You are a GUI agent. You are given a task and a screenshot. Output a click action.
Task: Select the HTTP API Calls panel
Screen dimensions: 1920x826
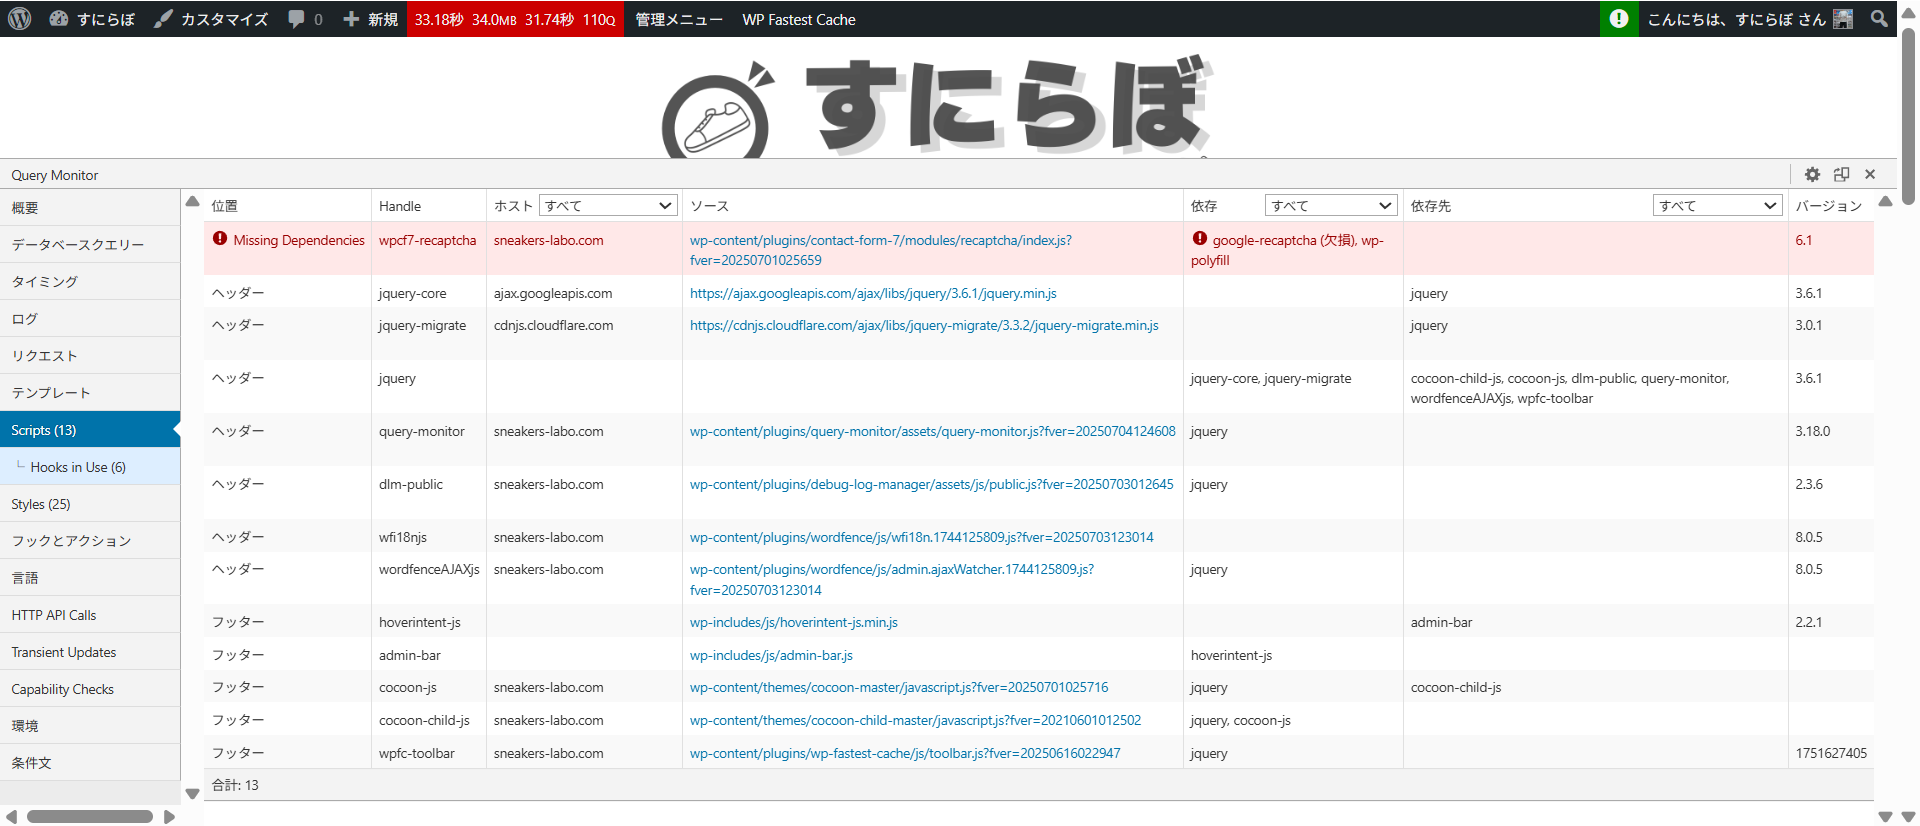pyautogui.click(x=90, y=615)
